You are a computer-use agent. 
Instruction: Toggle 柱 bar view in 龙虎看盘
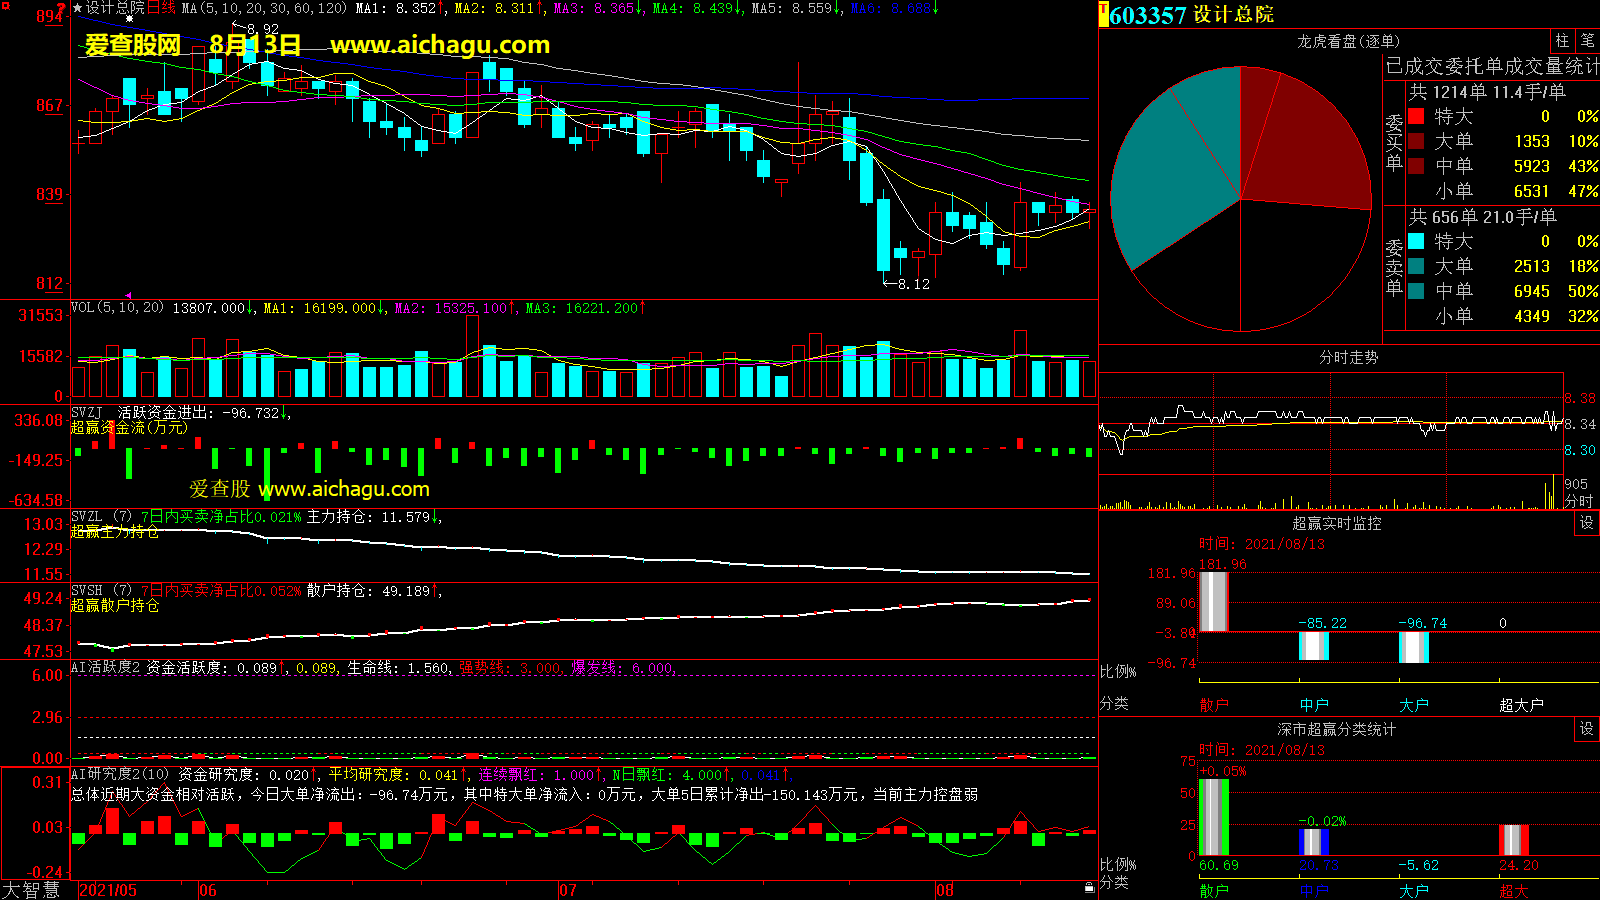(1562, 40)
